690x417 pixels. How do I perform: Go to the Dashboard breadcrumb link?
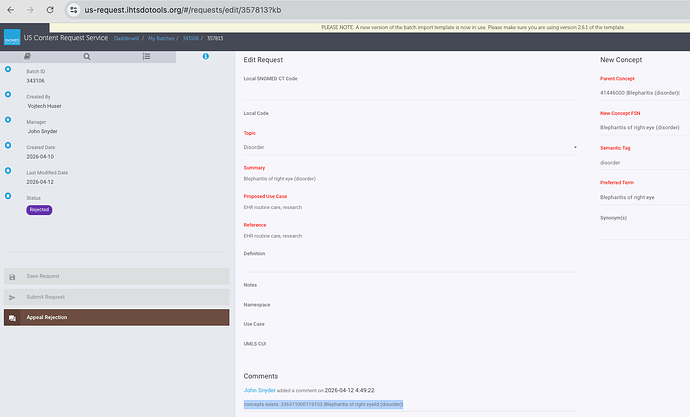[126, 38]
